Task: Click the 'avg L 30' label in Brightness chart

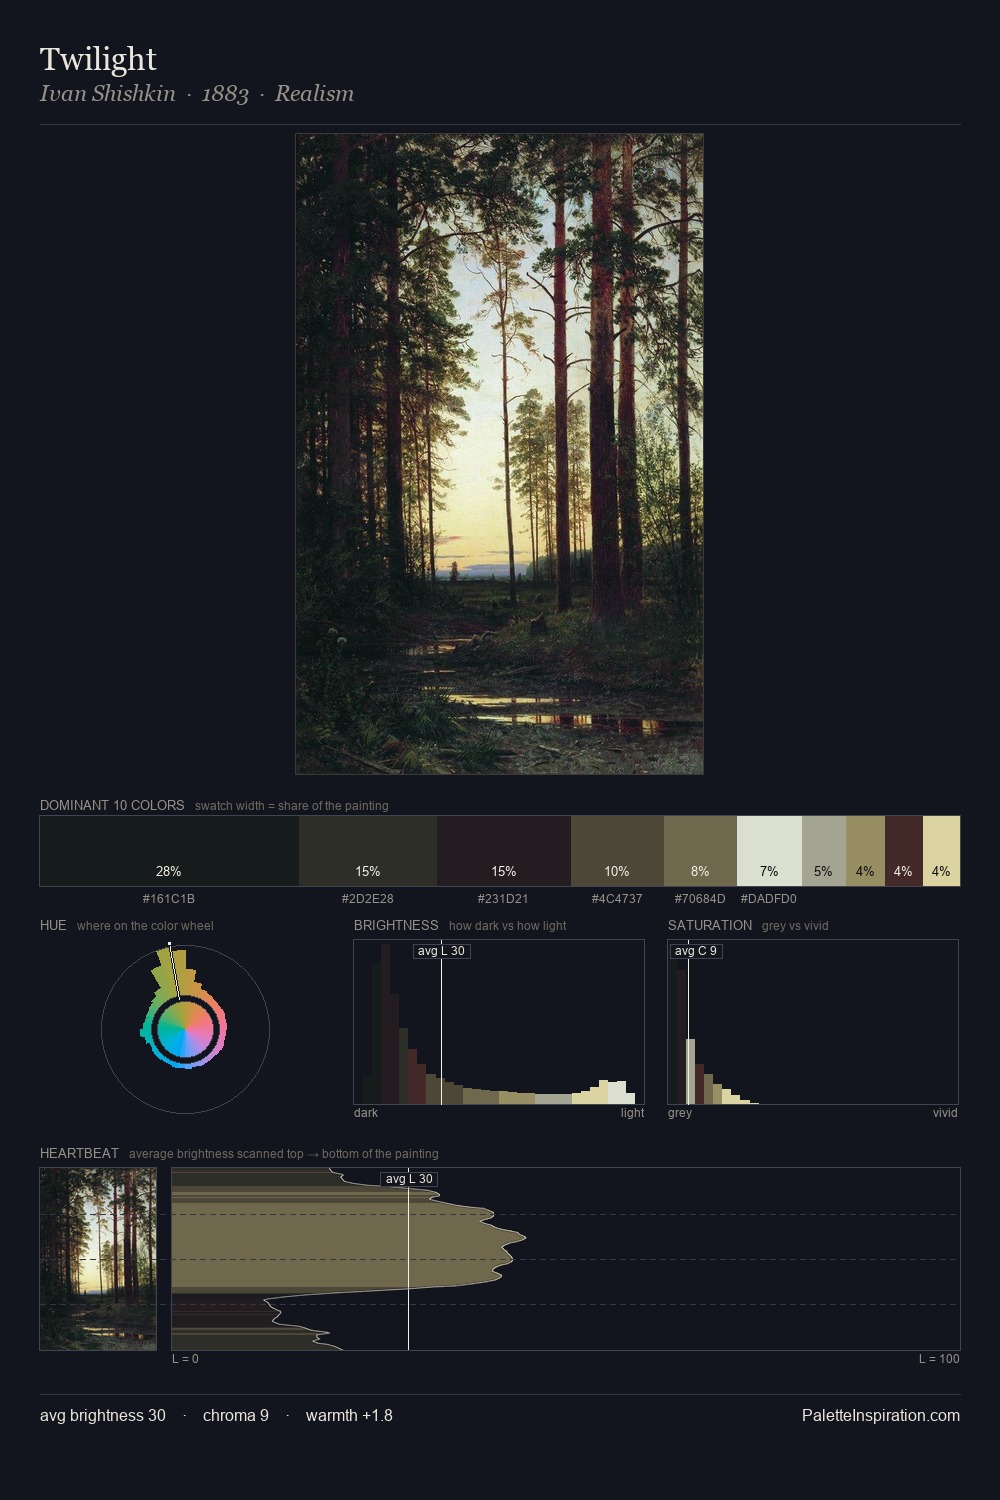Action: pos(441,951)
